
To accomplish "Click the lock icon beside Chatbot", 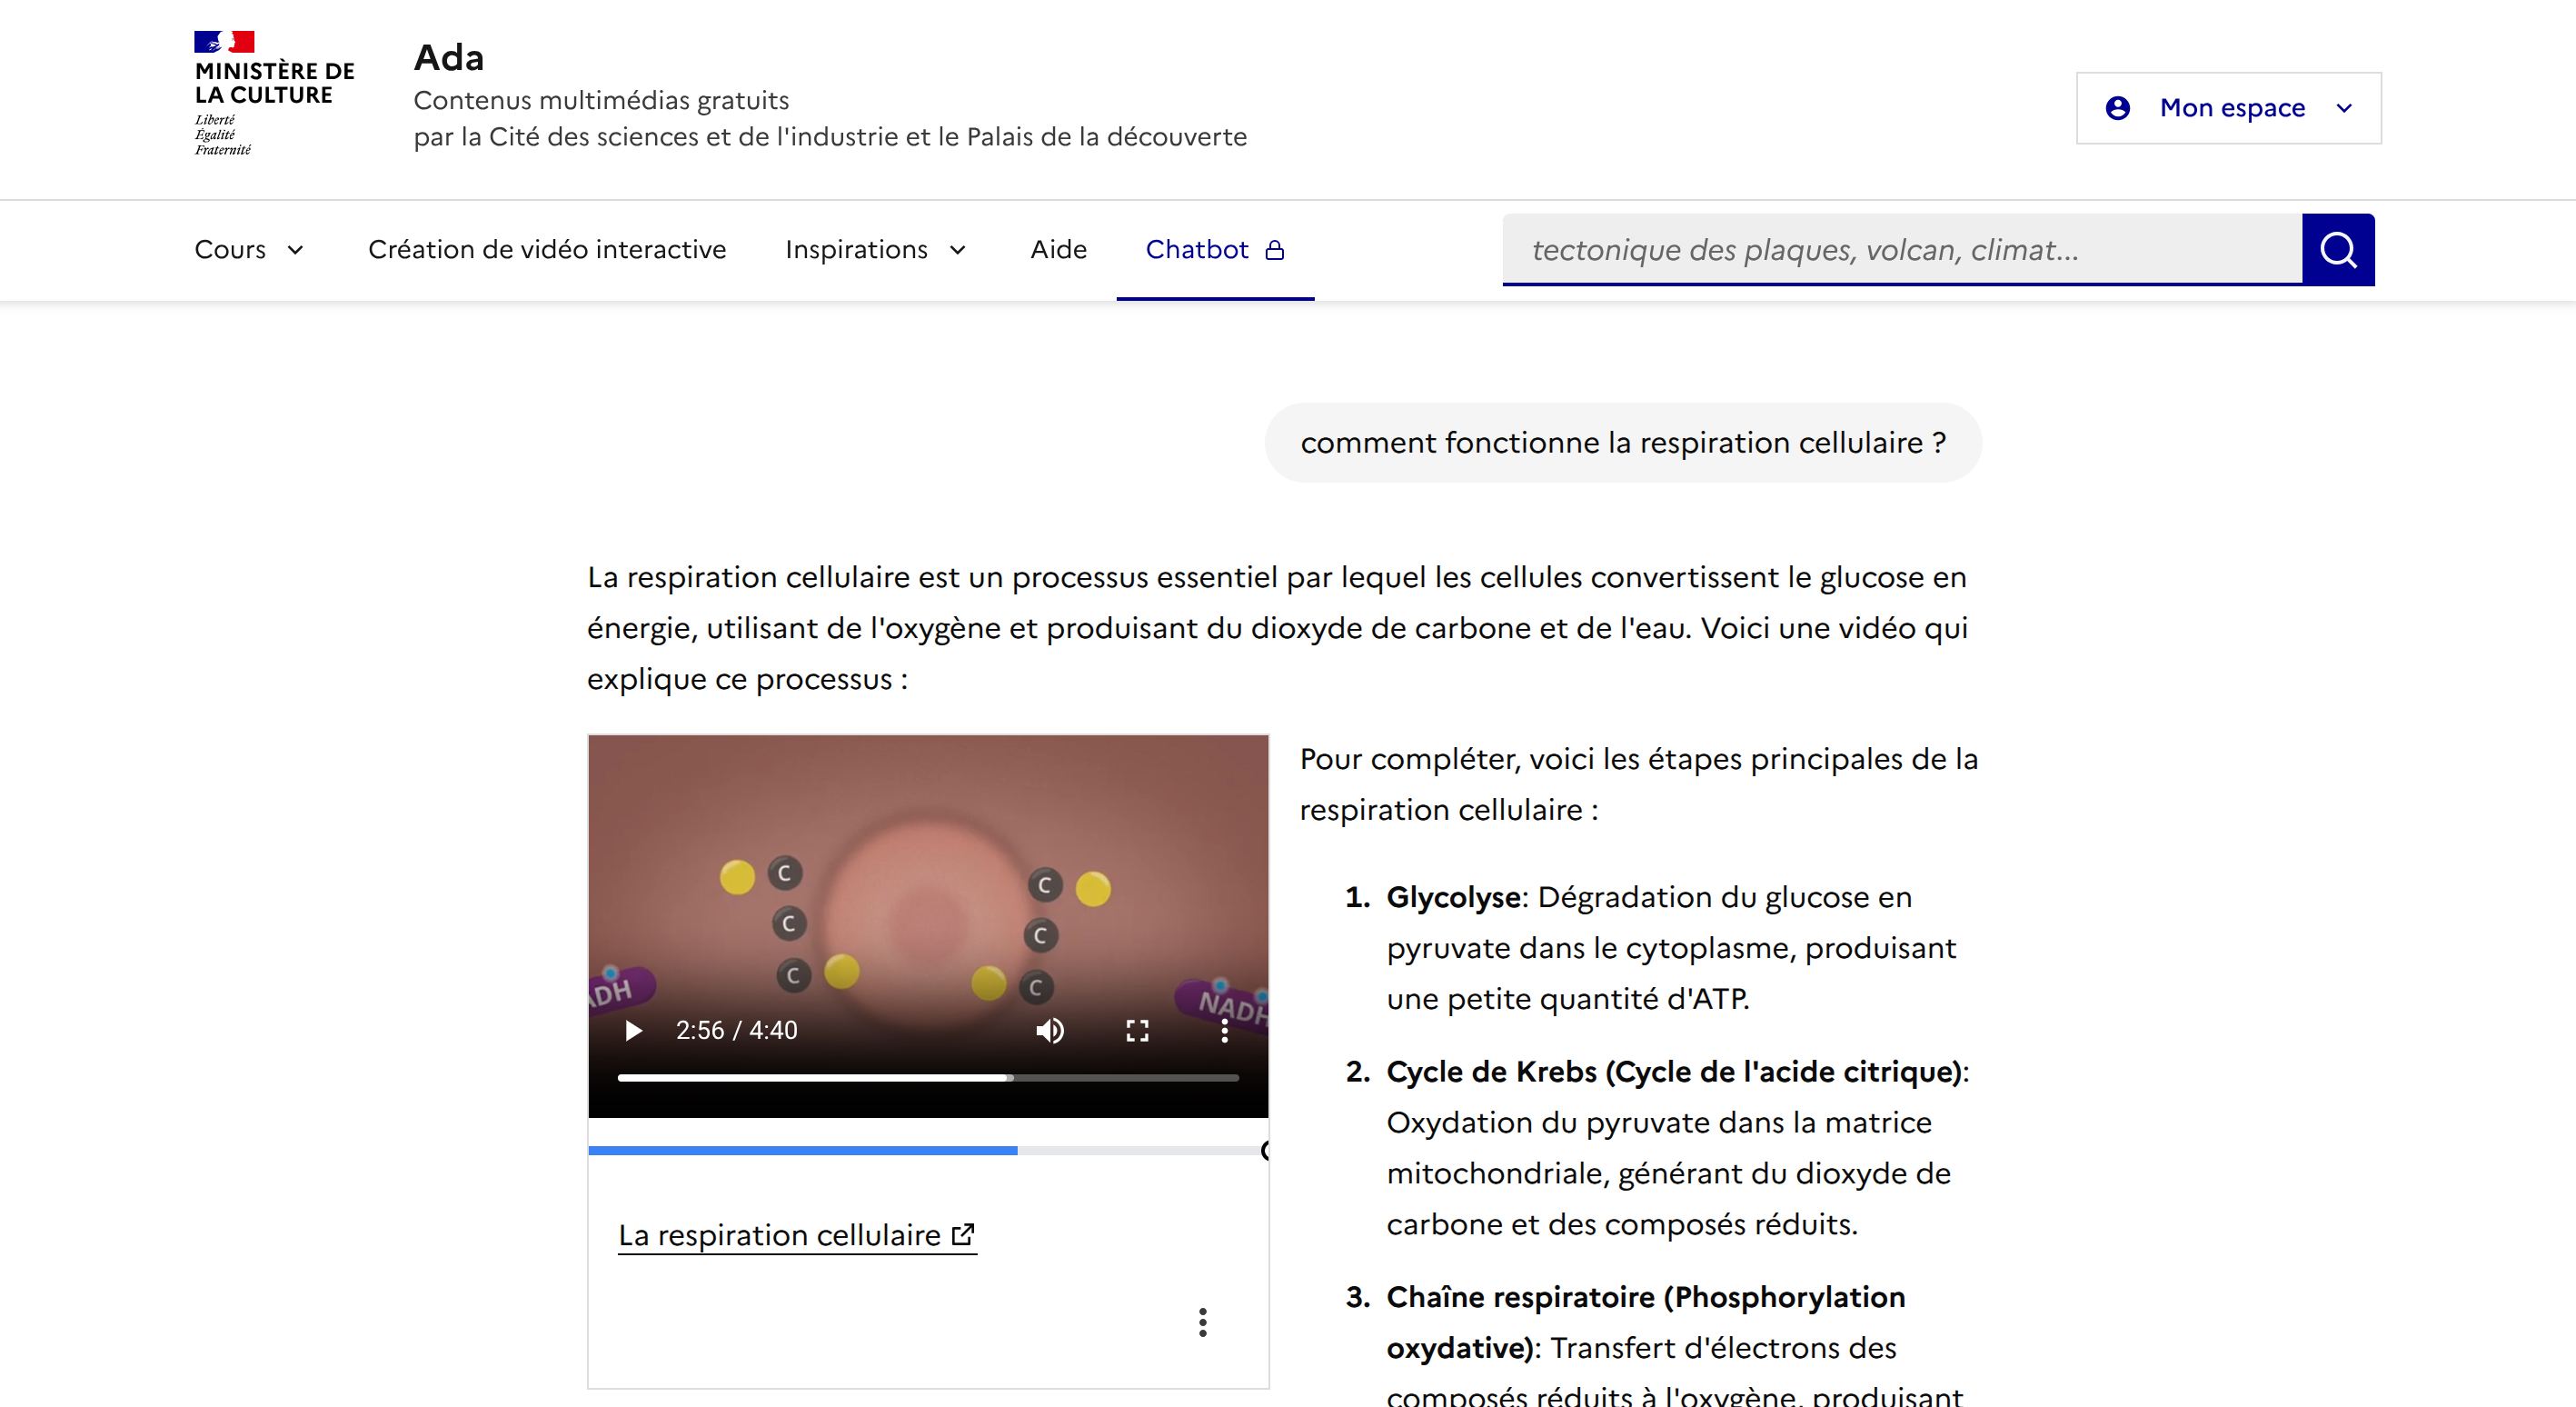I will (x=1275, y=250).
